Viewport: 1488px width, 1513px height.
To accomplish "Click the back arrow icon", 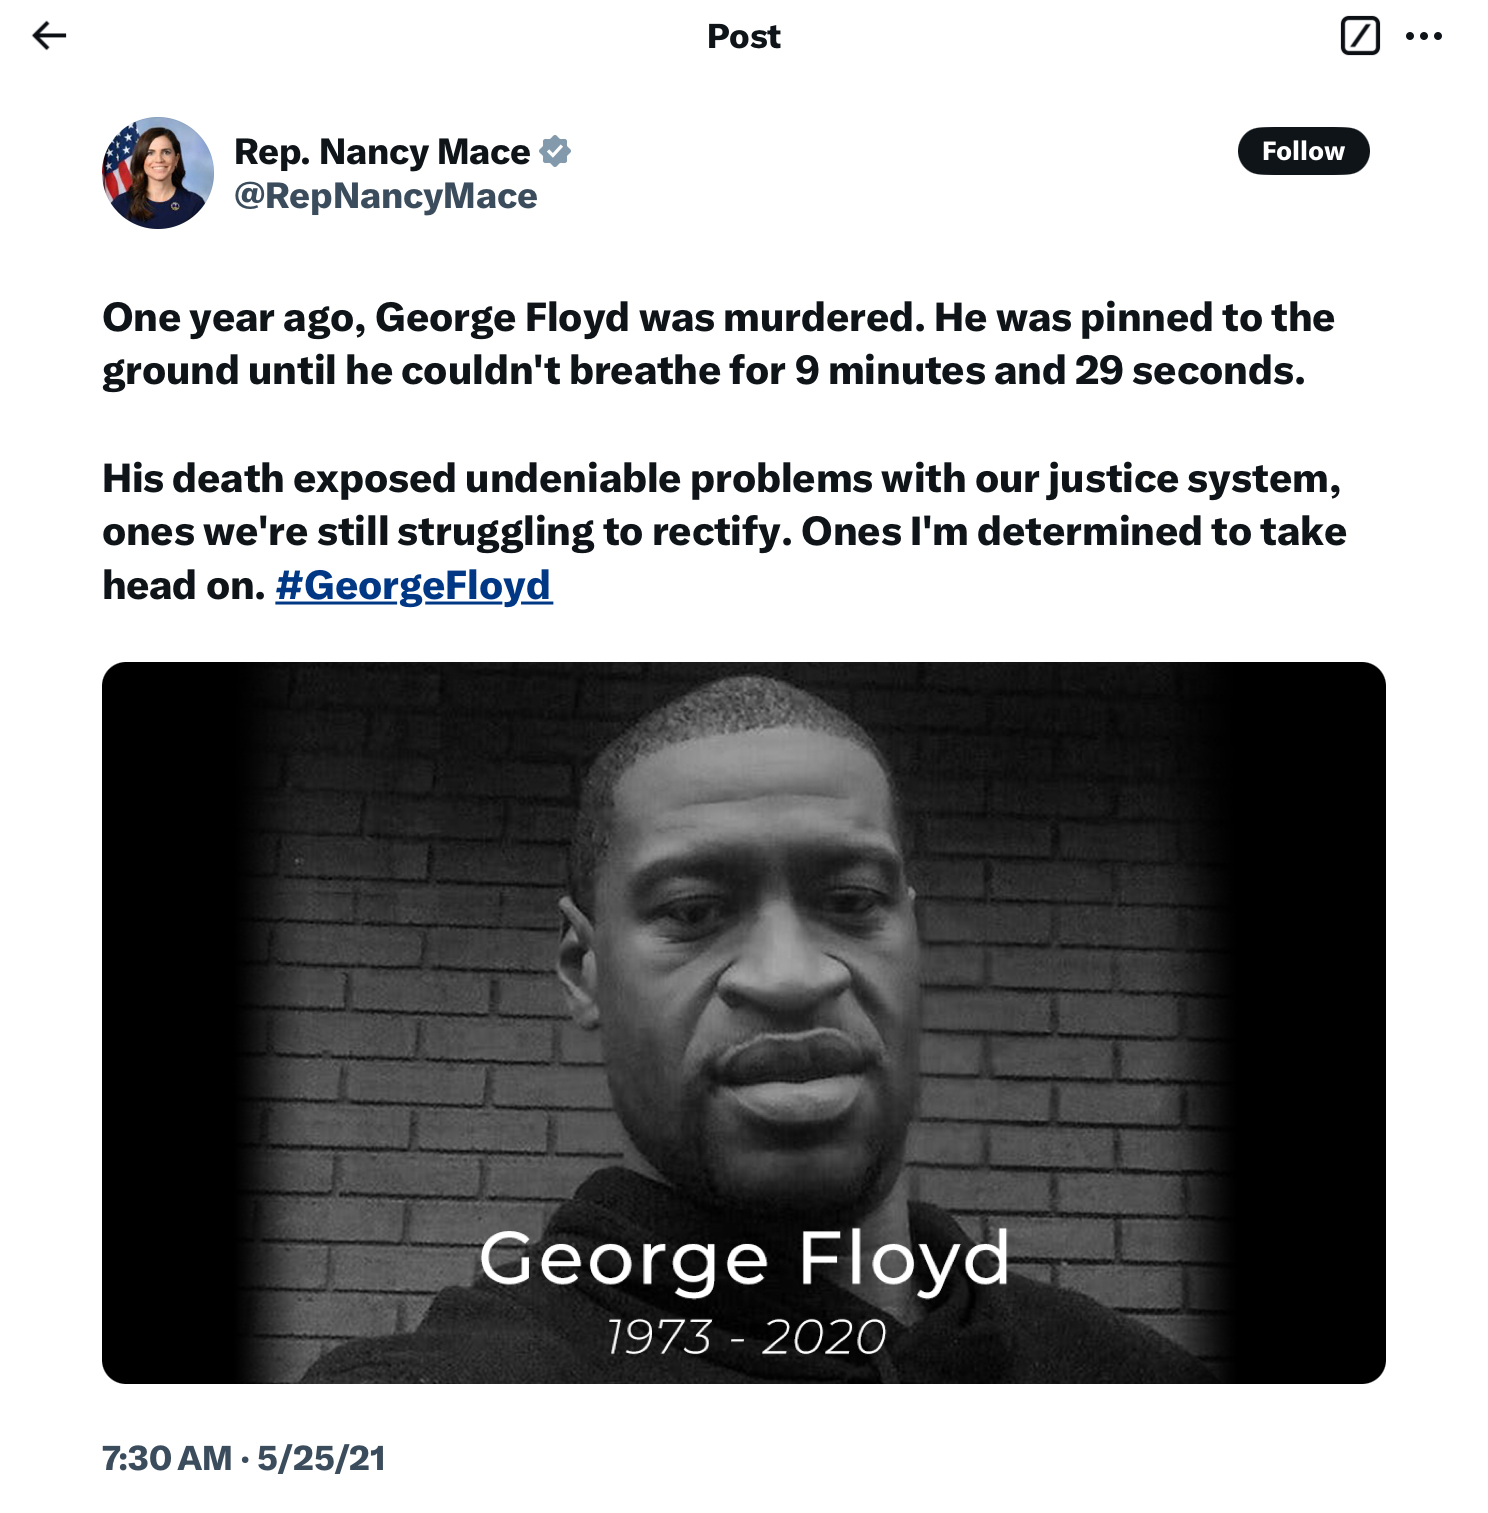I will (49, 36).
